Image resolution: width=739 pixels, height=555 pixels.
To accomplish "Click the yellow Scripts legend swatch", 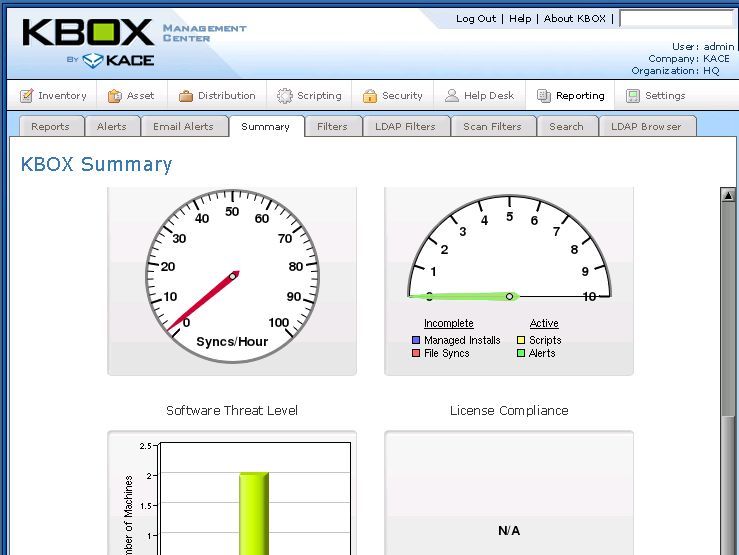I will (x=521, y=340).
